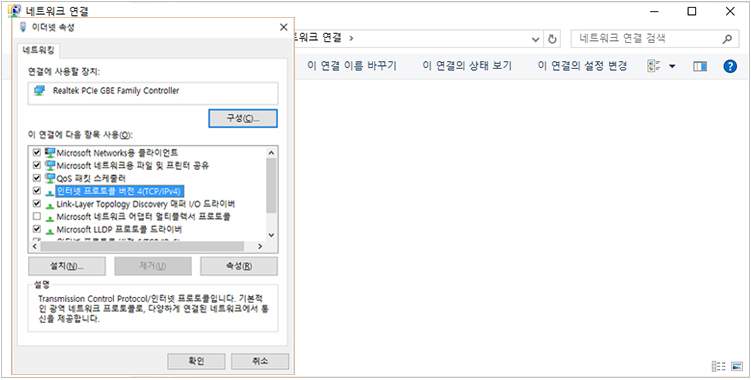Click the QoS 패킷 스케줄러 item icon
The width and height of the screenshot is (751, 380).
click(x=50, y=178)
